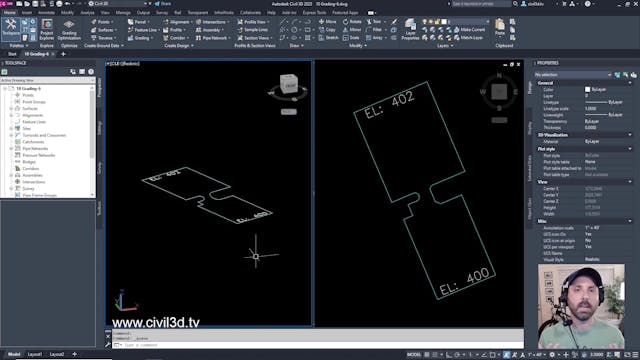This screenshot has height=360, width=640.
Task: Toggle the highlighted annotation status bar button
Action: point(507,355)
